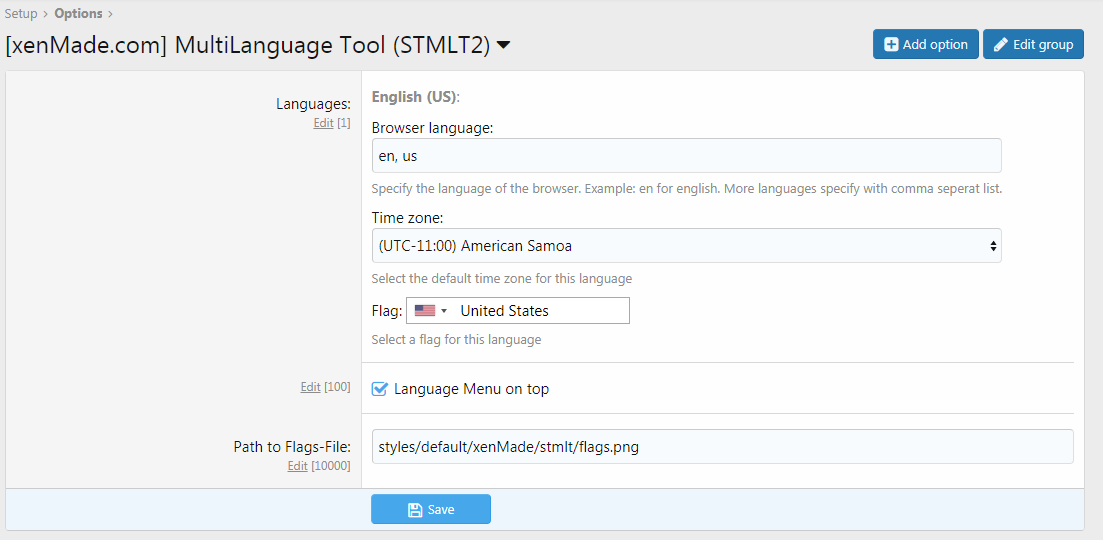Viewport: 1103px width, 540px height.
Task: Enable the Language Menu on top checkbox
Action: click(x=380, y=389)
